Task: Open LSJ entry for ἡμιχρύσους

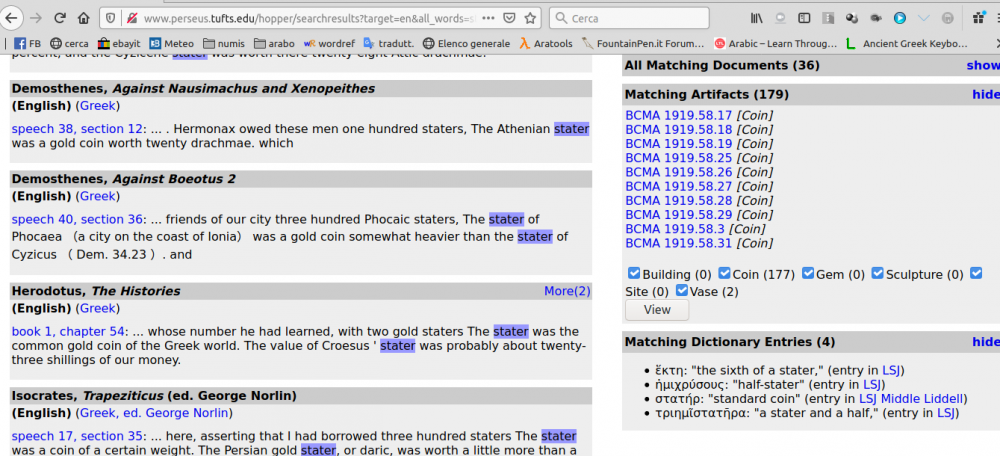Action: coord(872,385)
